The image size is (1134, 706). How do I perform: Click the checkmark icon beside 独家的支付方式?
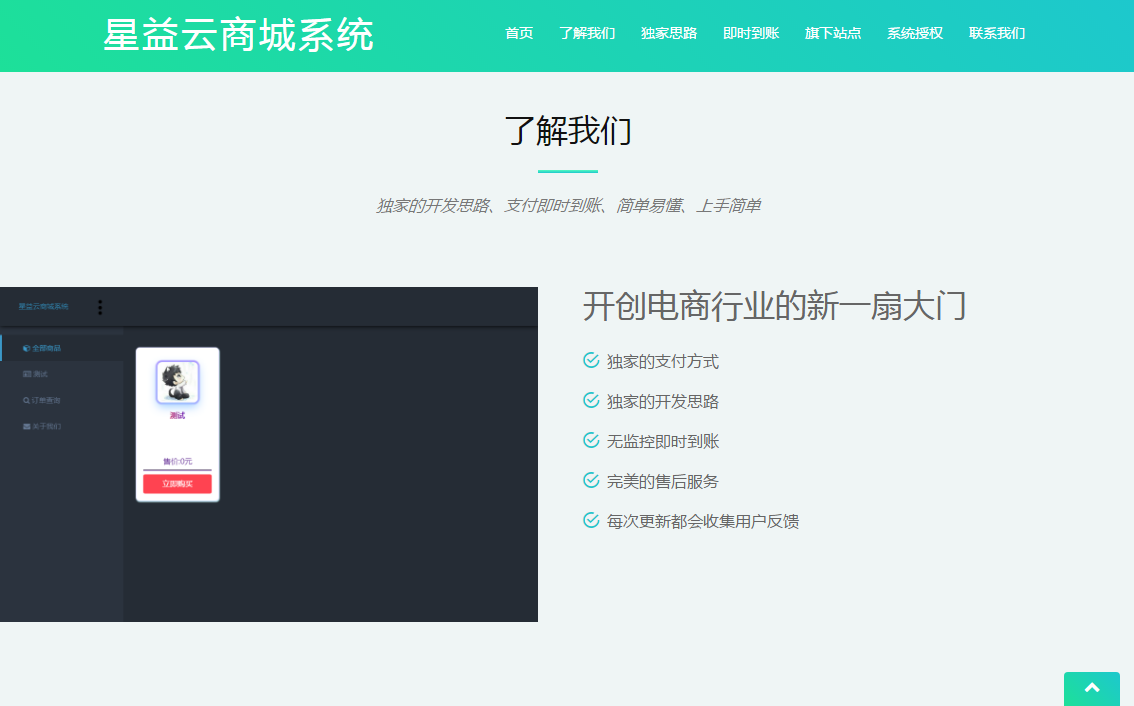pyautogui.click(x=589, y=360)
